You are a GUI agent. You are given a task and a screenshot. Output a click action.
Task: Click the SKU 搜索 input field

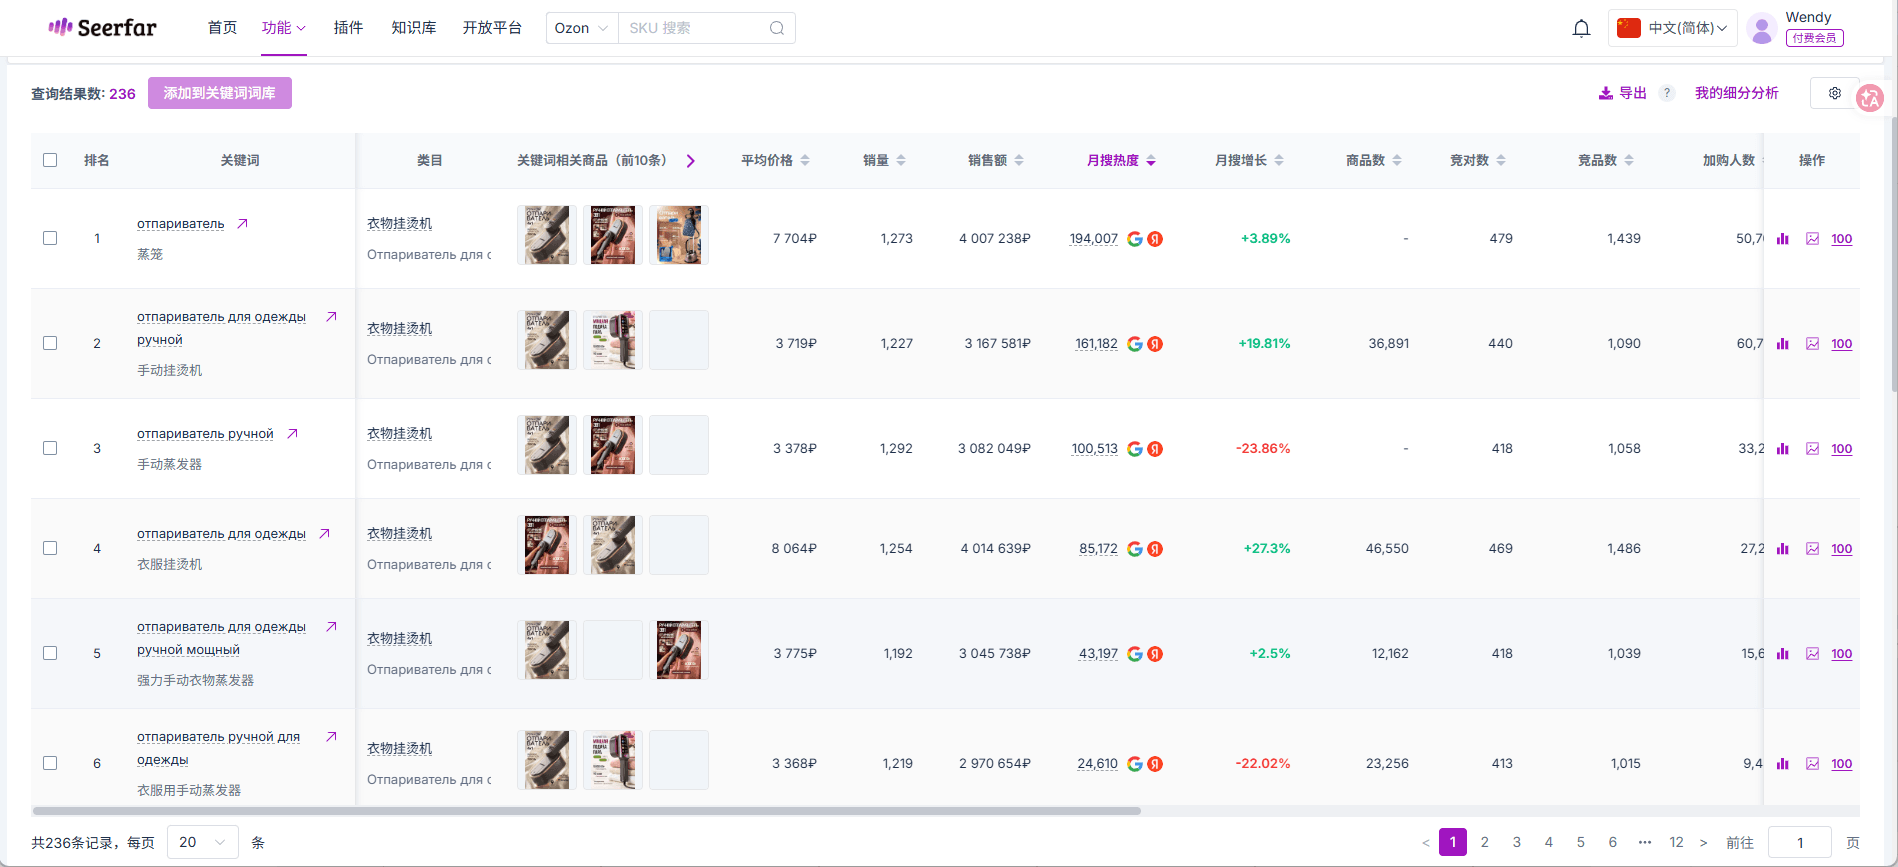point(695,28)
